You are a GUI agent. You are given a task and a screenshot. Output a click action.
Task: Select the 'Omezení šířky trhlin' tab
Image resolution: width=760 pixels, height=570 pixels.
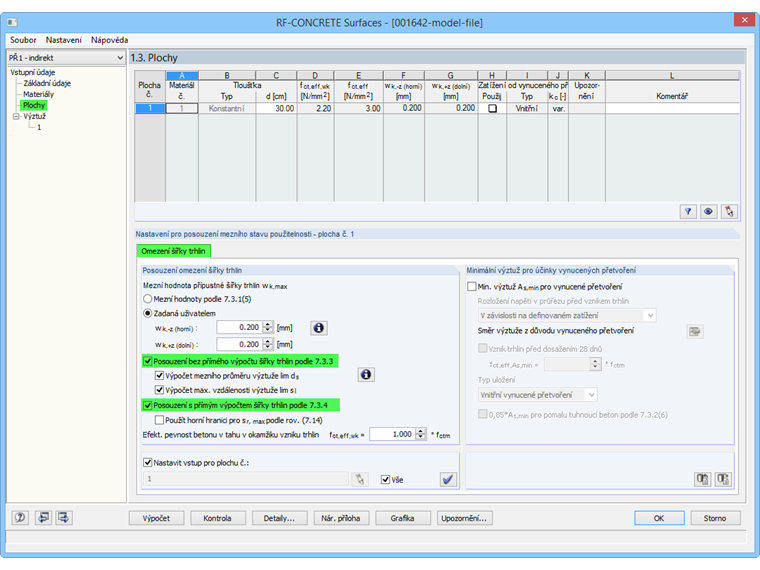pyautogui.click(x=174, y=251)
